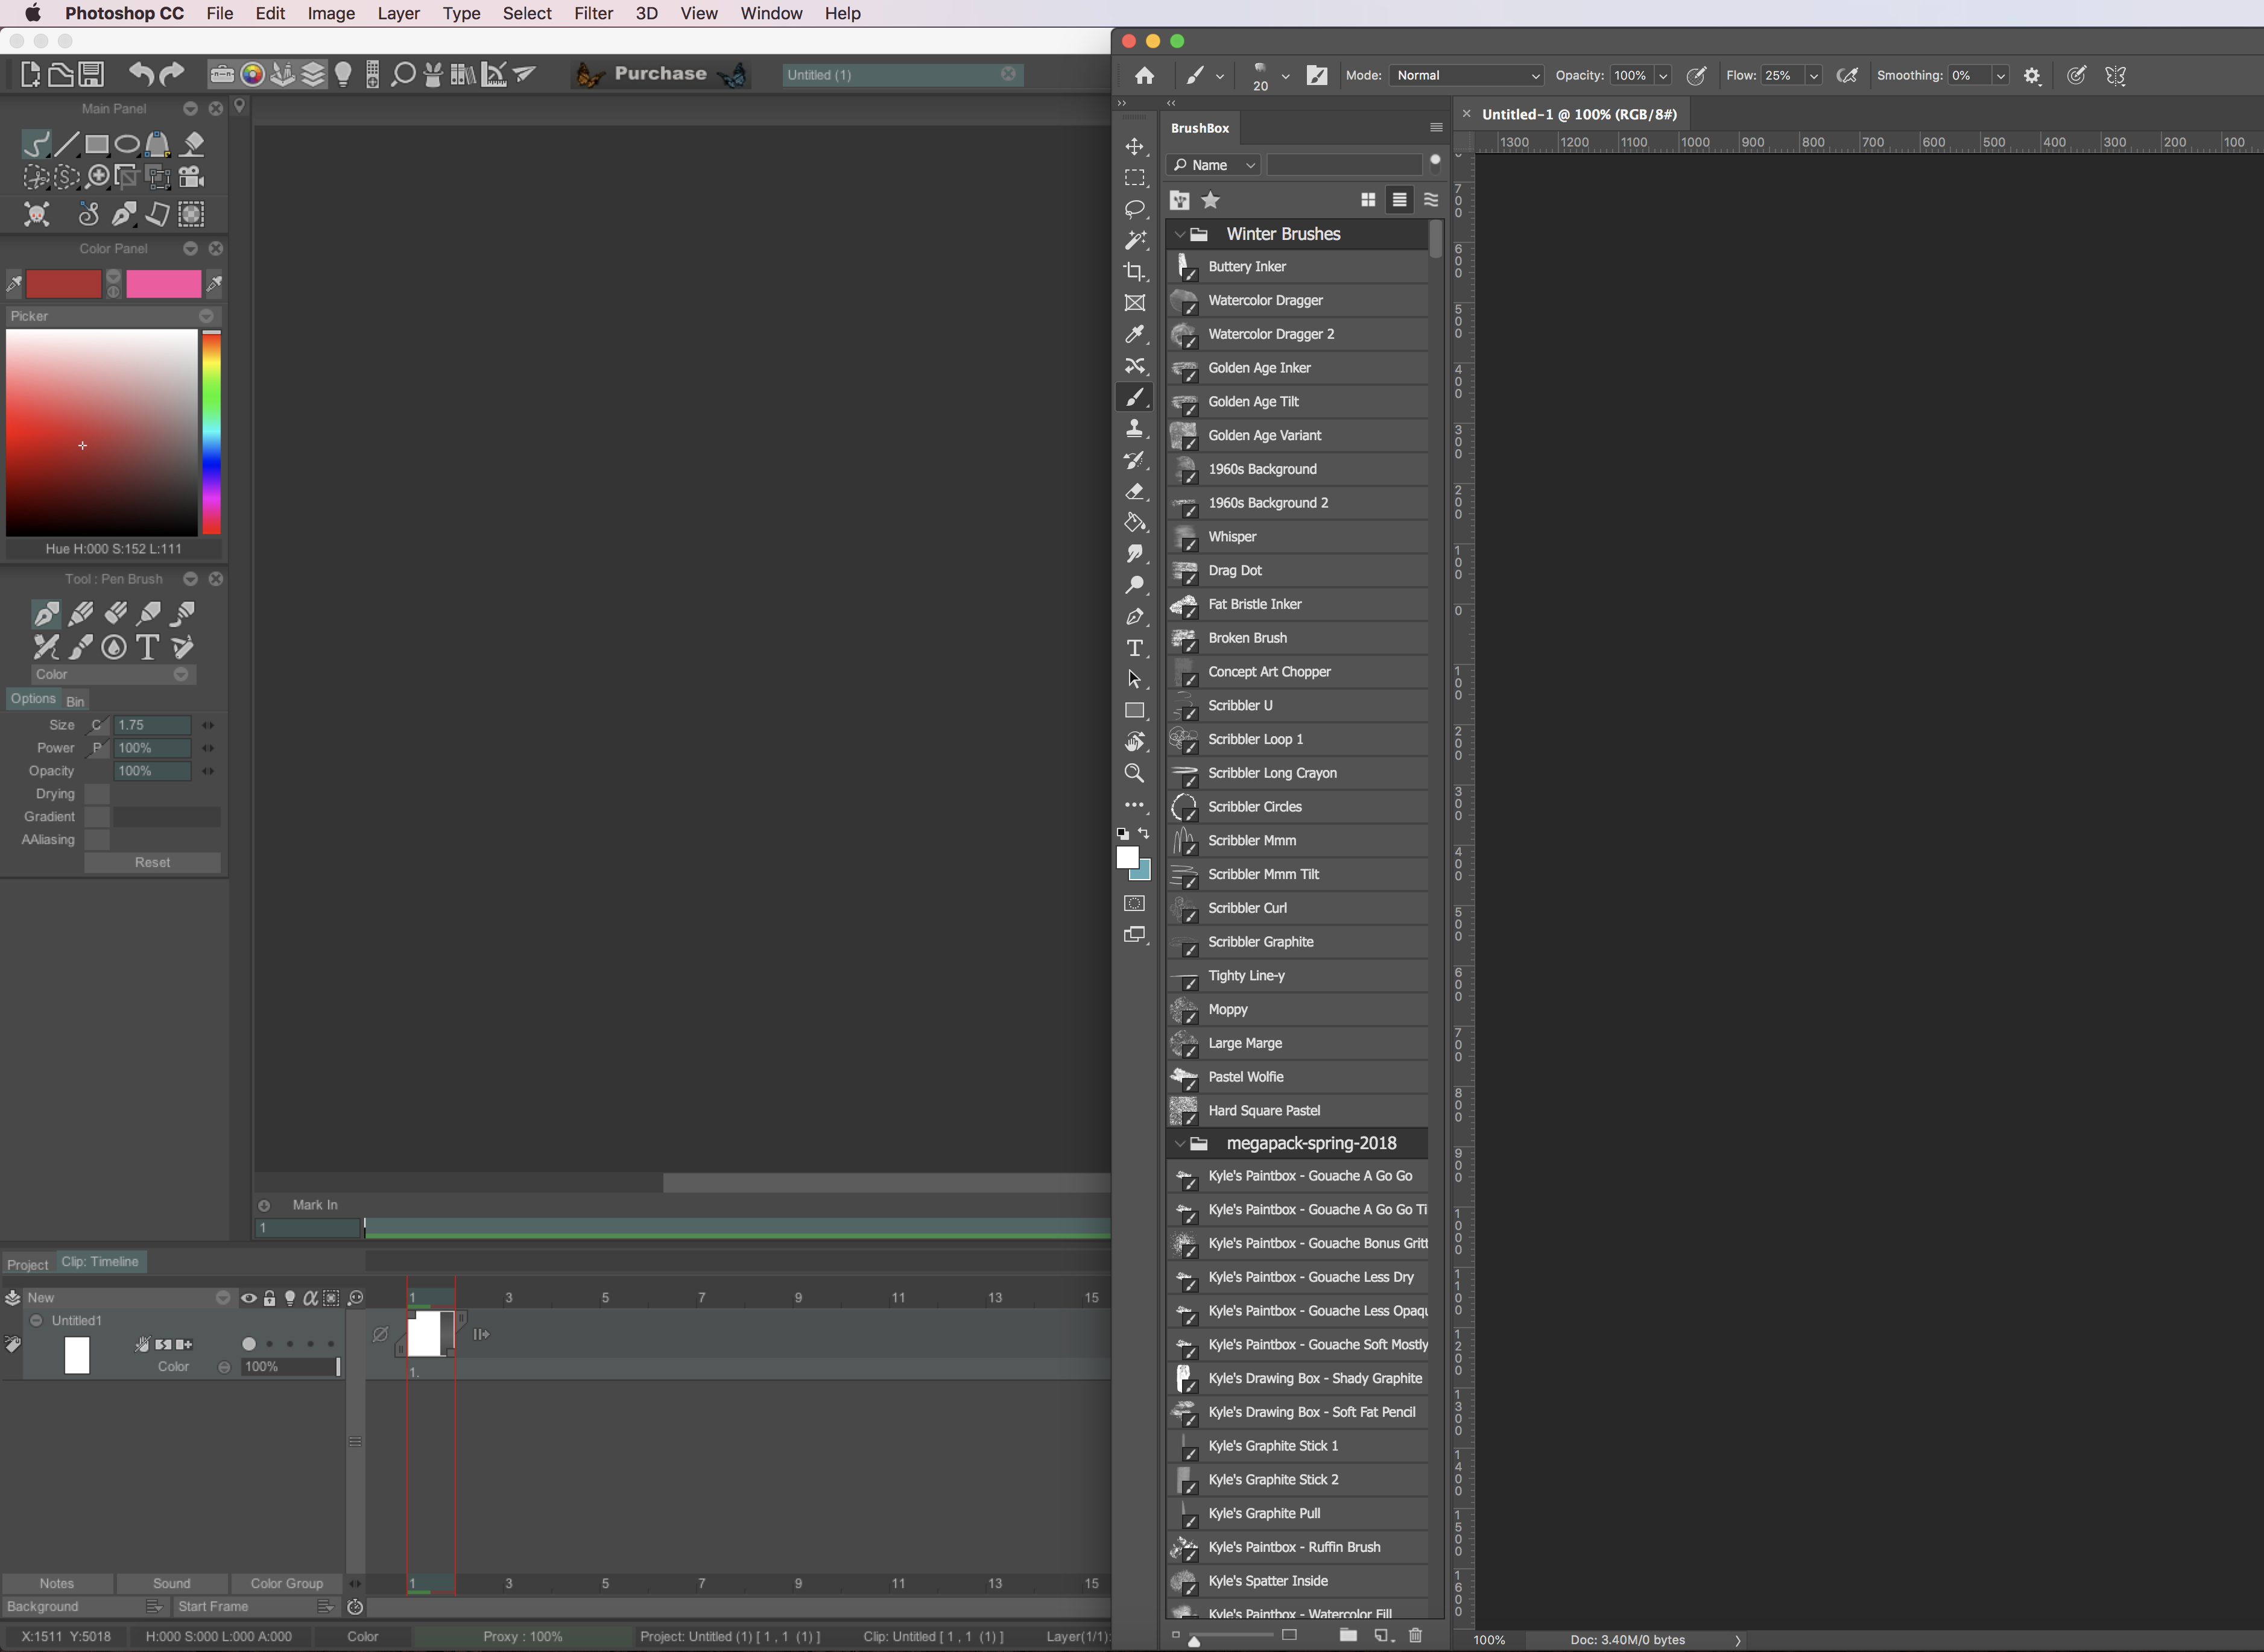Open the Layer menu
2264x1652 pixels.
coord(398,13)
